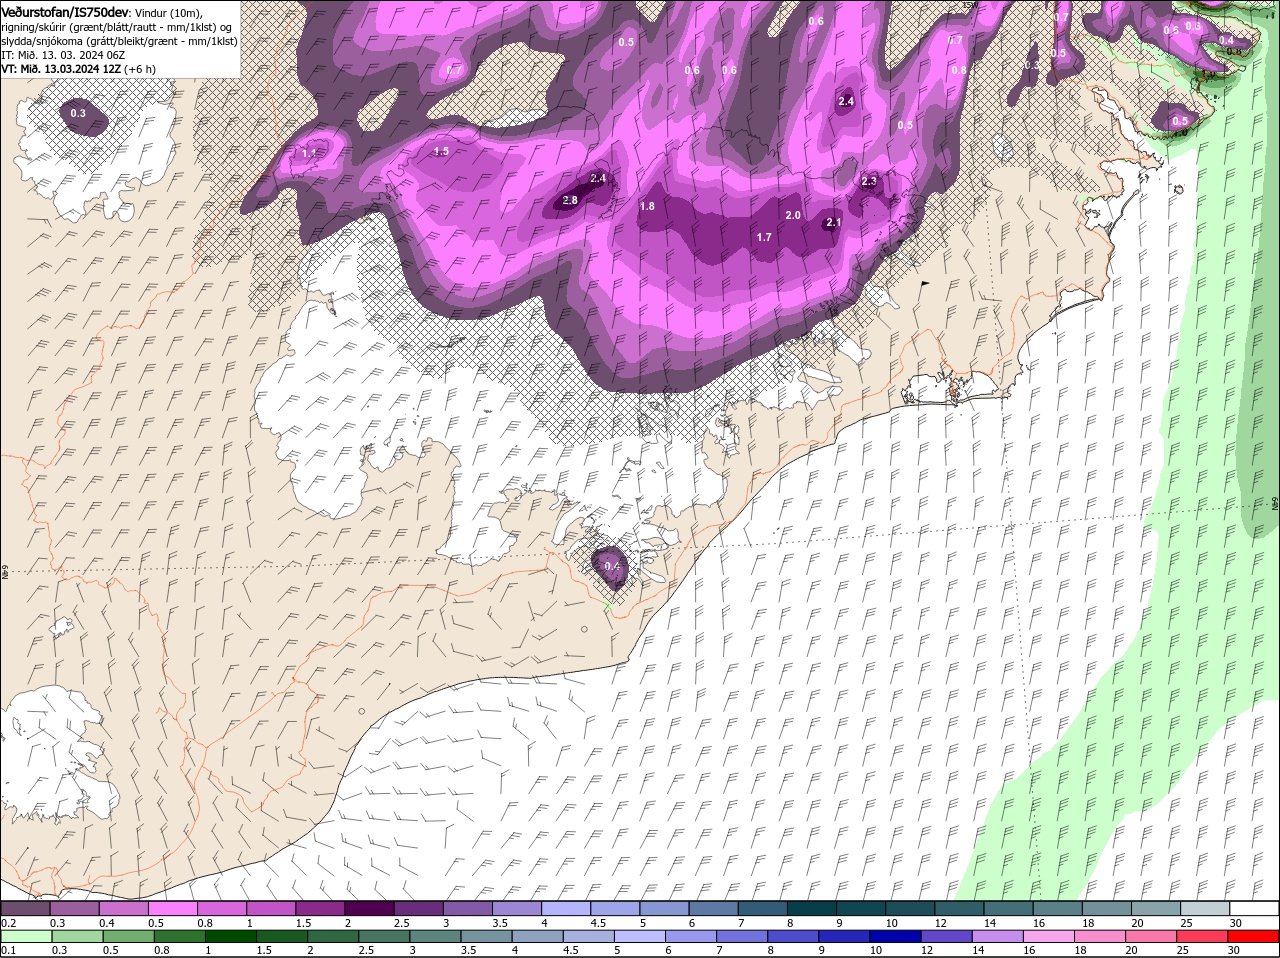Click the 1.8 precipitation value on the map
Image resolution: width=1280 pixels, height=958 pixels.
(x=647, y=206)
